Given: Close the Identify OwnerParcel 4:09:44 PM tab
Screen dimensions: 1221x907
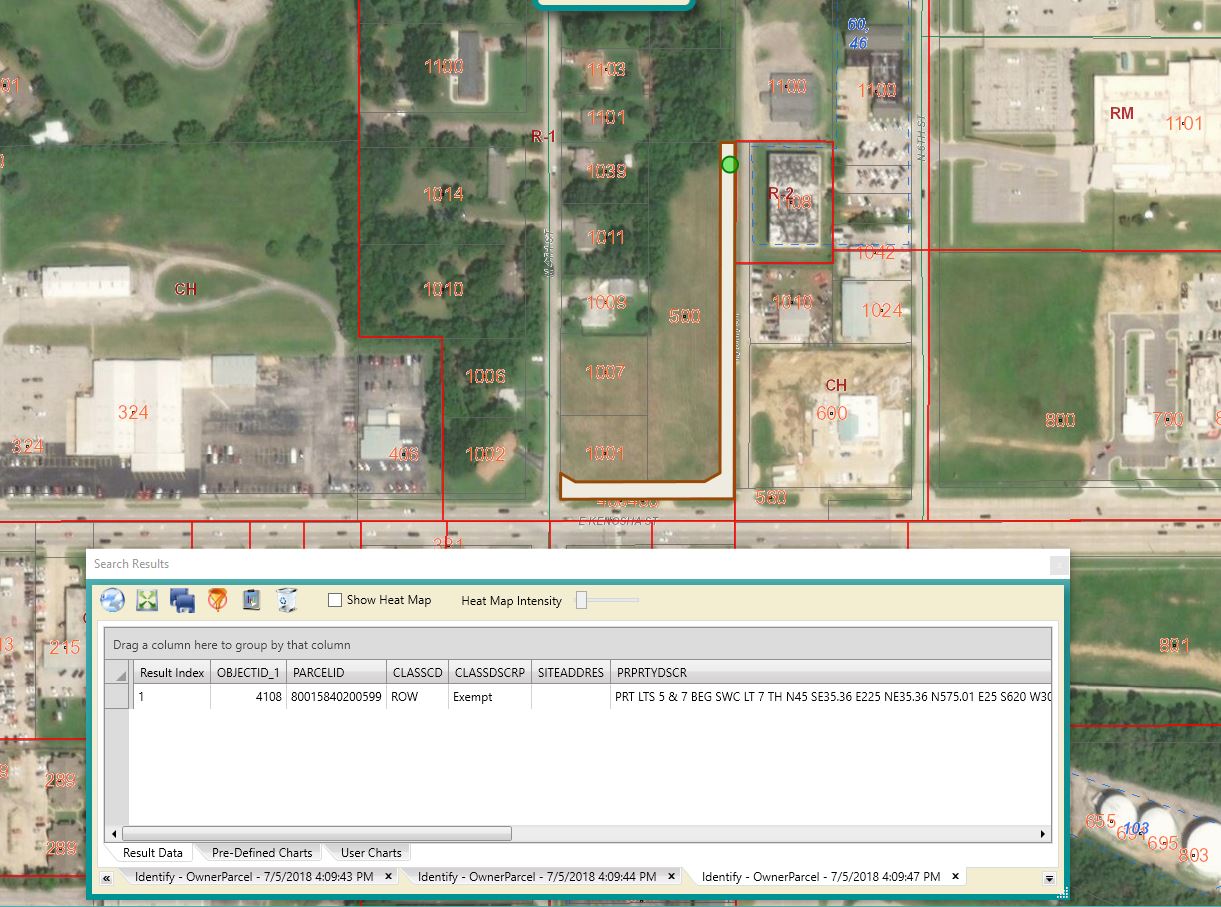Looking at the screenshot, I should [x=671, y=876].
